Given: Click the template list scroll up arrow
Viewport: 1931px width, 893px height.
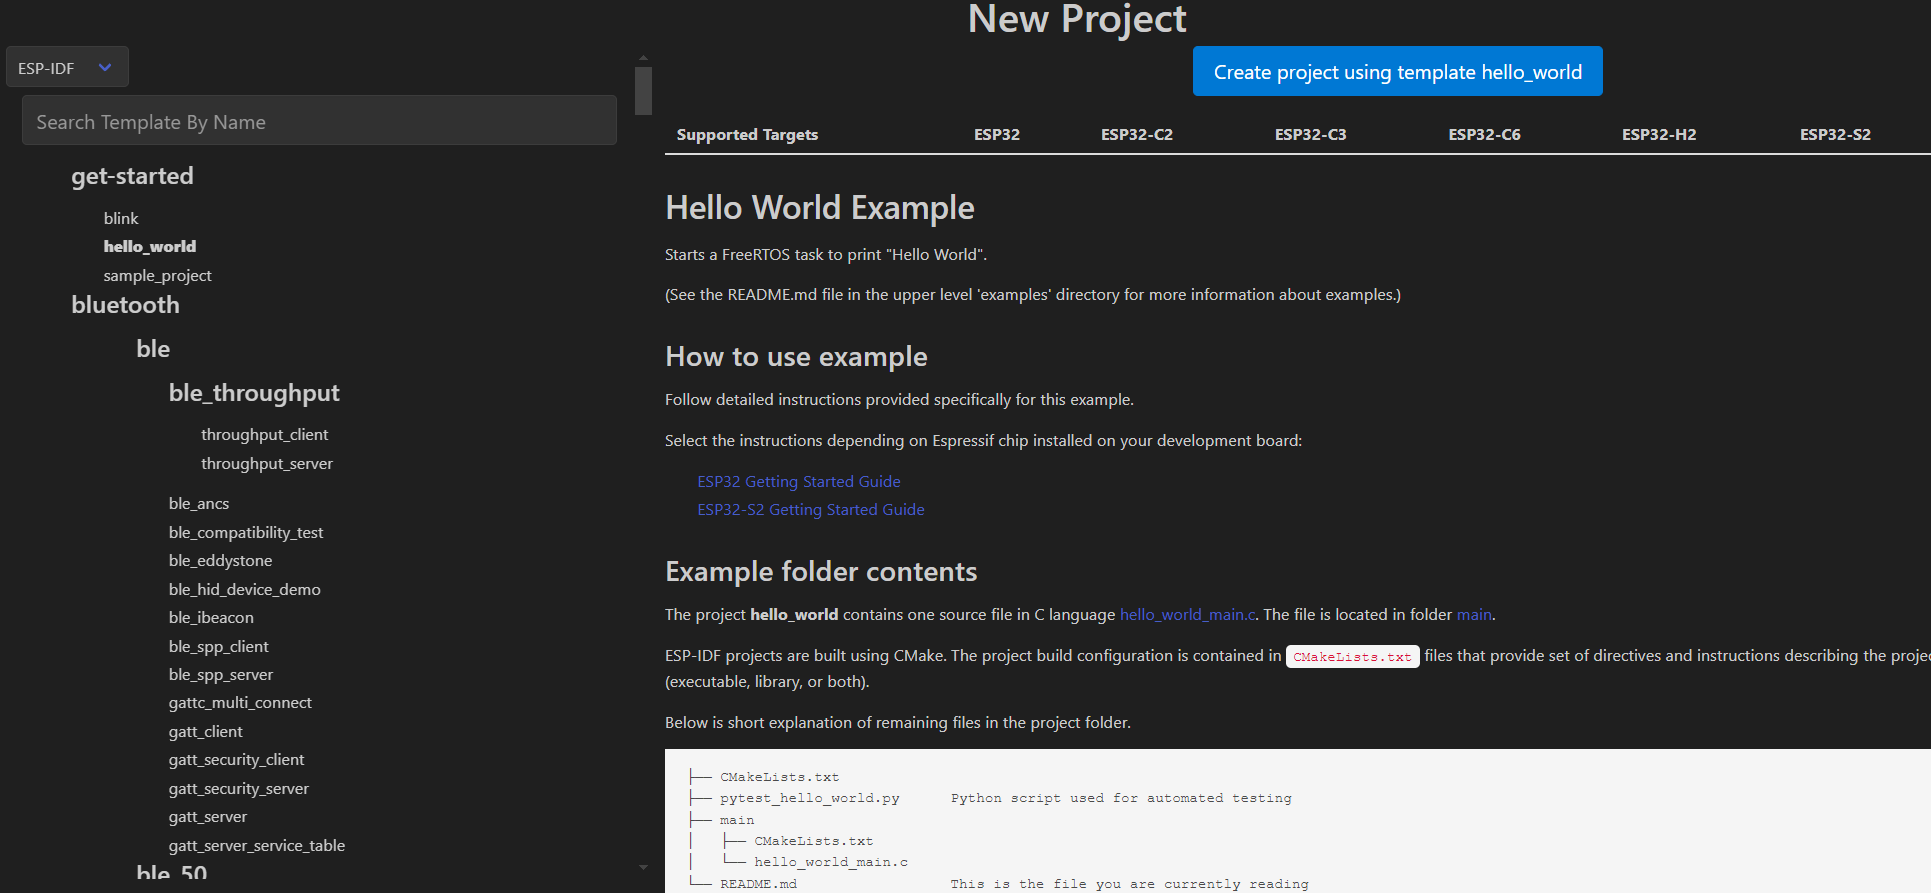Looking at the screenshot, I should [x=643, y=58].
